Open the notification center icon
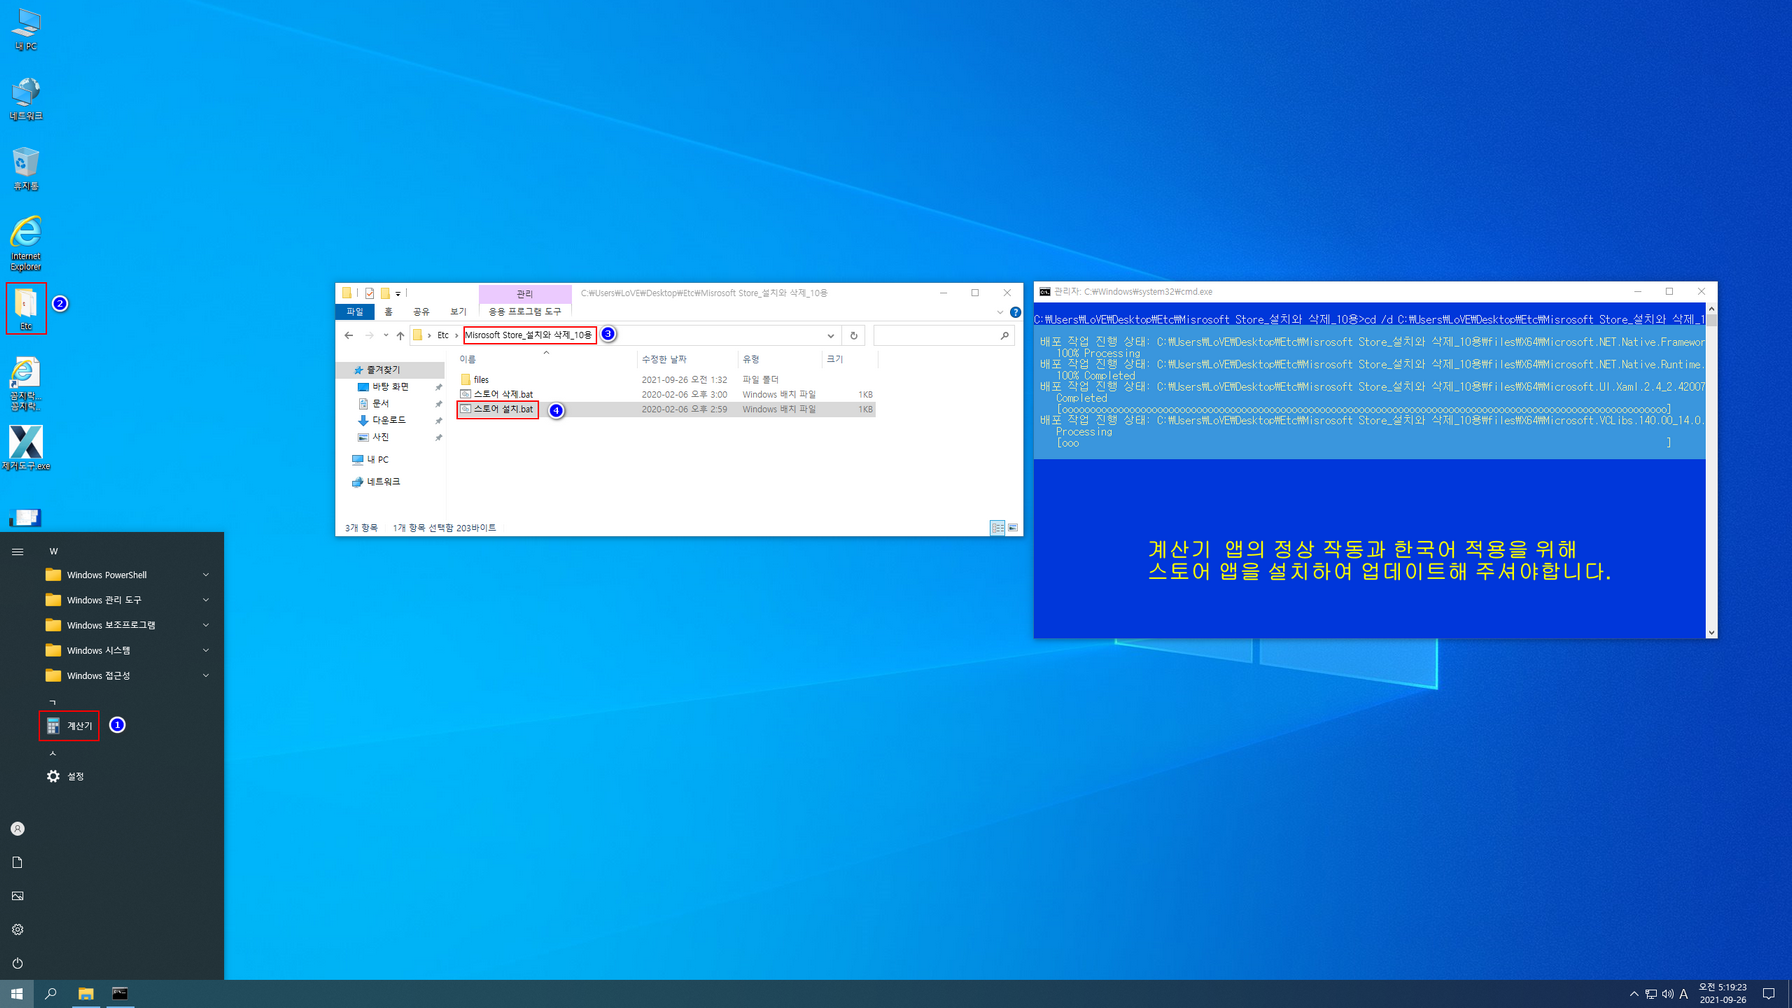 click(x=1769, y=994)
